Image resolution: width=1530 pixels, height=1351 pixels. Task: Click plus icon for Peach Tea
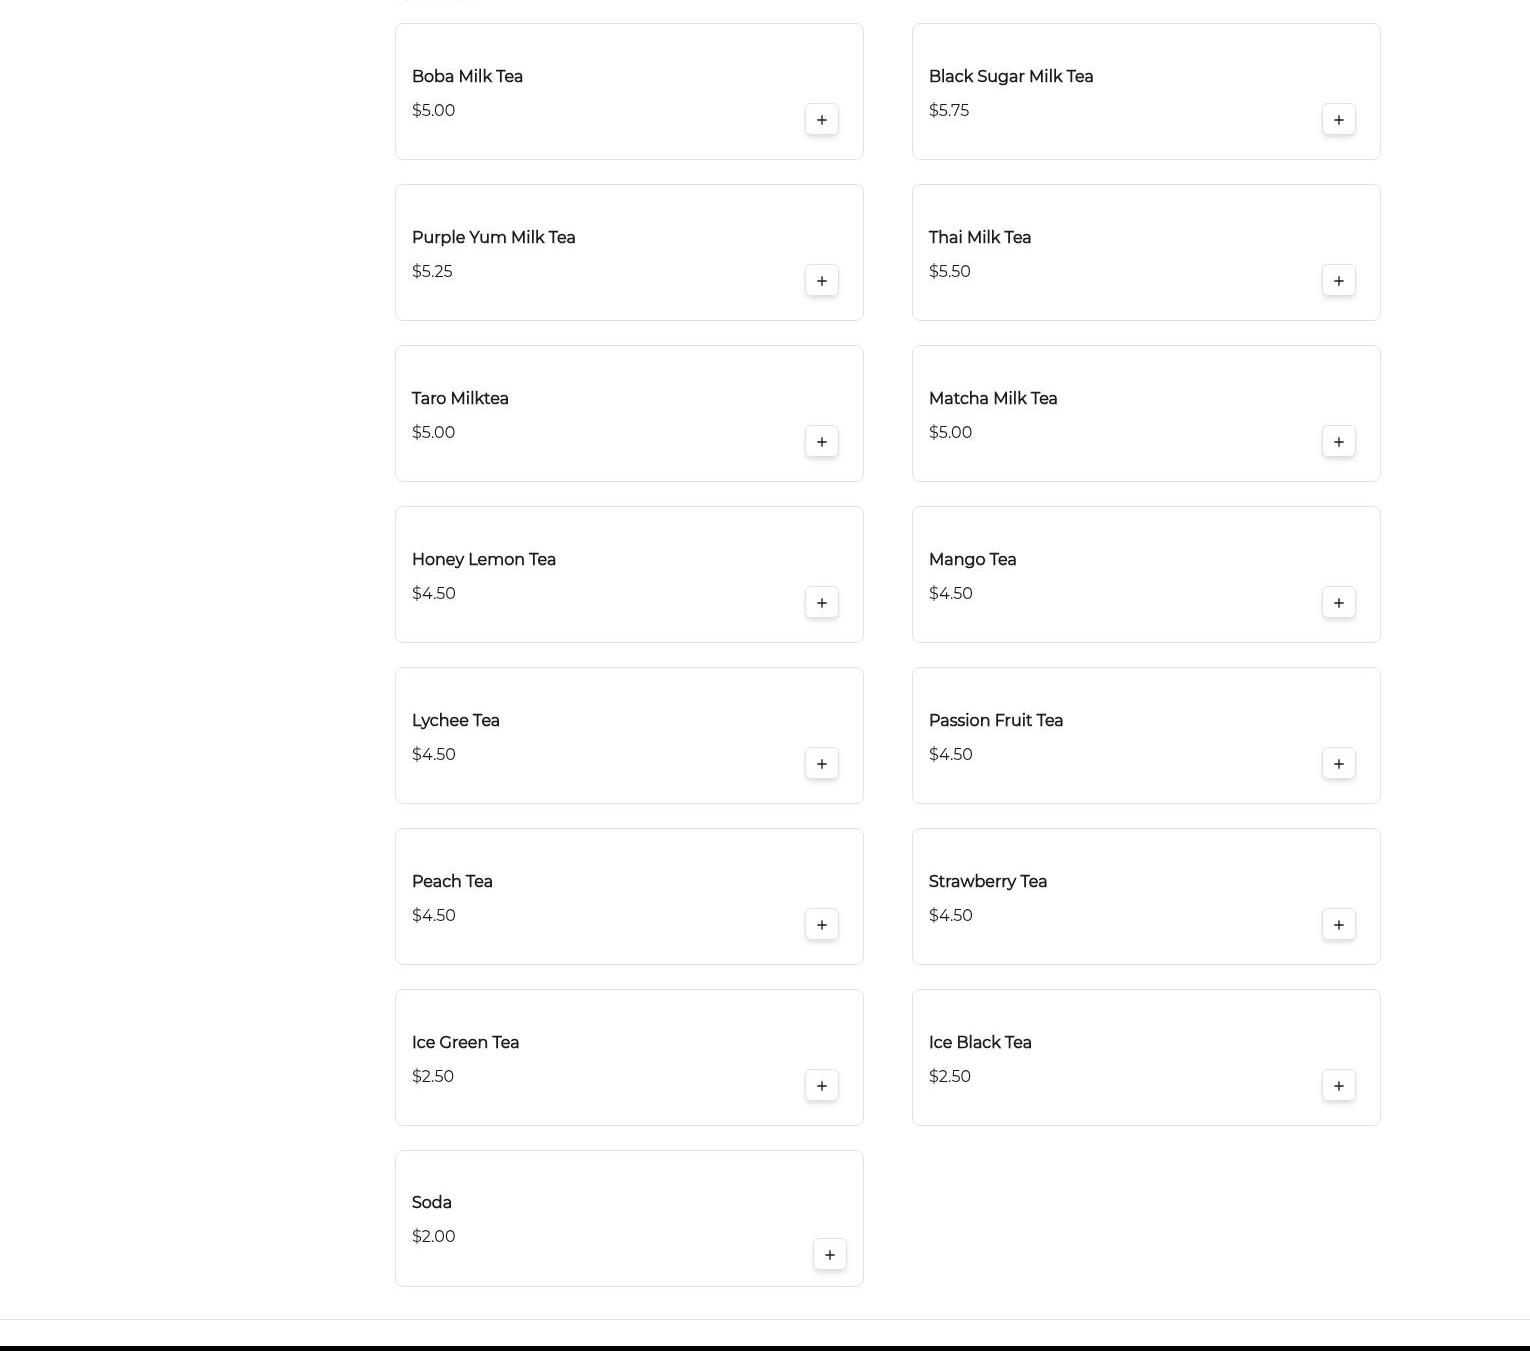tap(822, 925)
